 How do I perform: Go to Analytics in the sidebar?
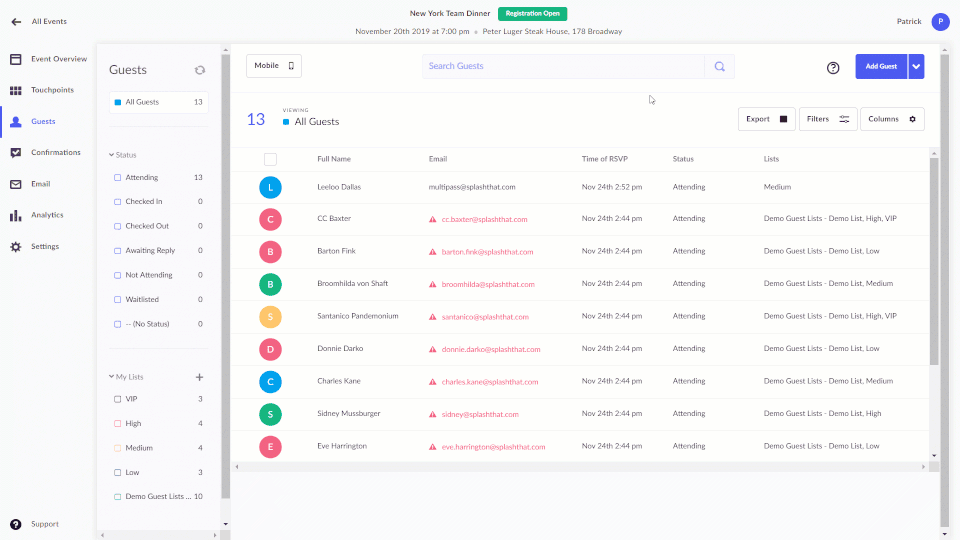point(47,215)
